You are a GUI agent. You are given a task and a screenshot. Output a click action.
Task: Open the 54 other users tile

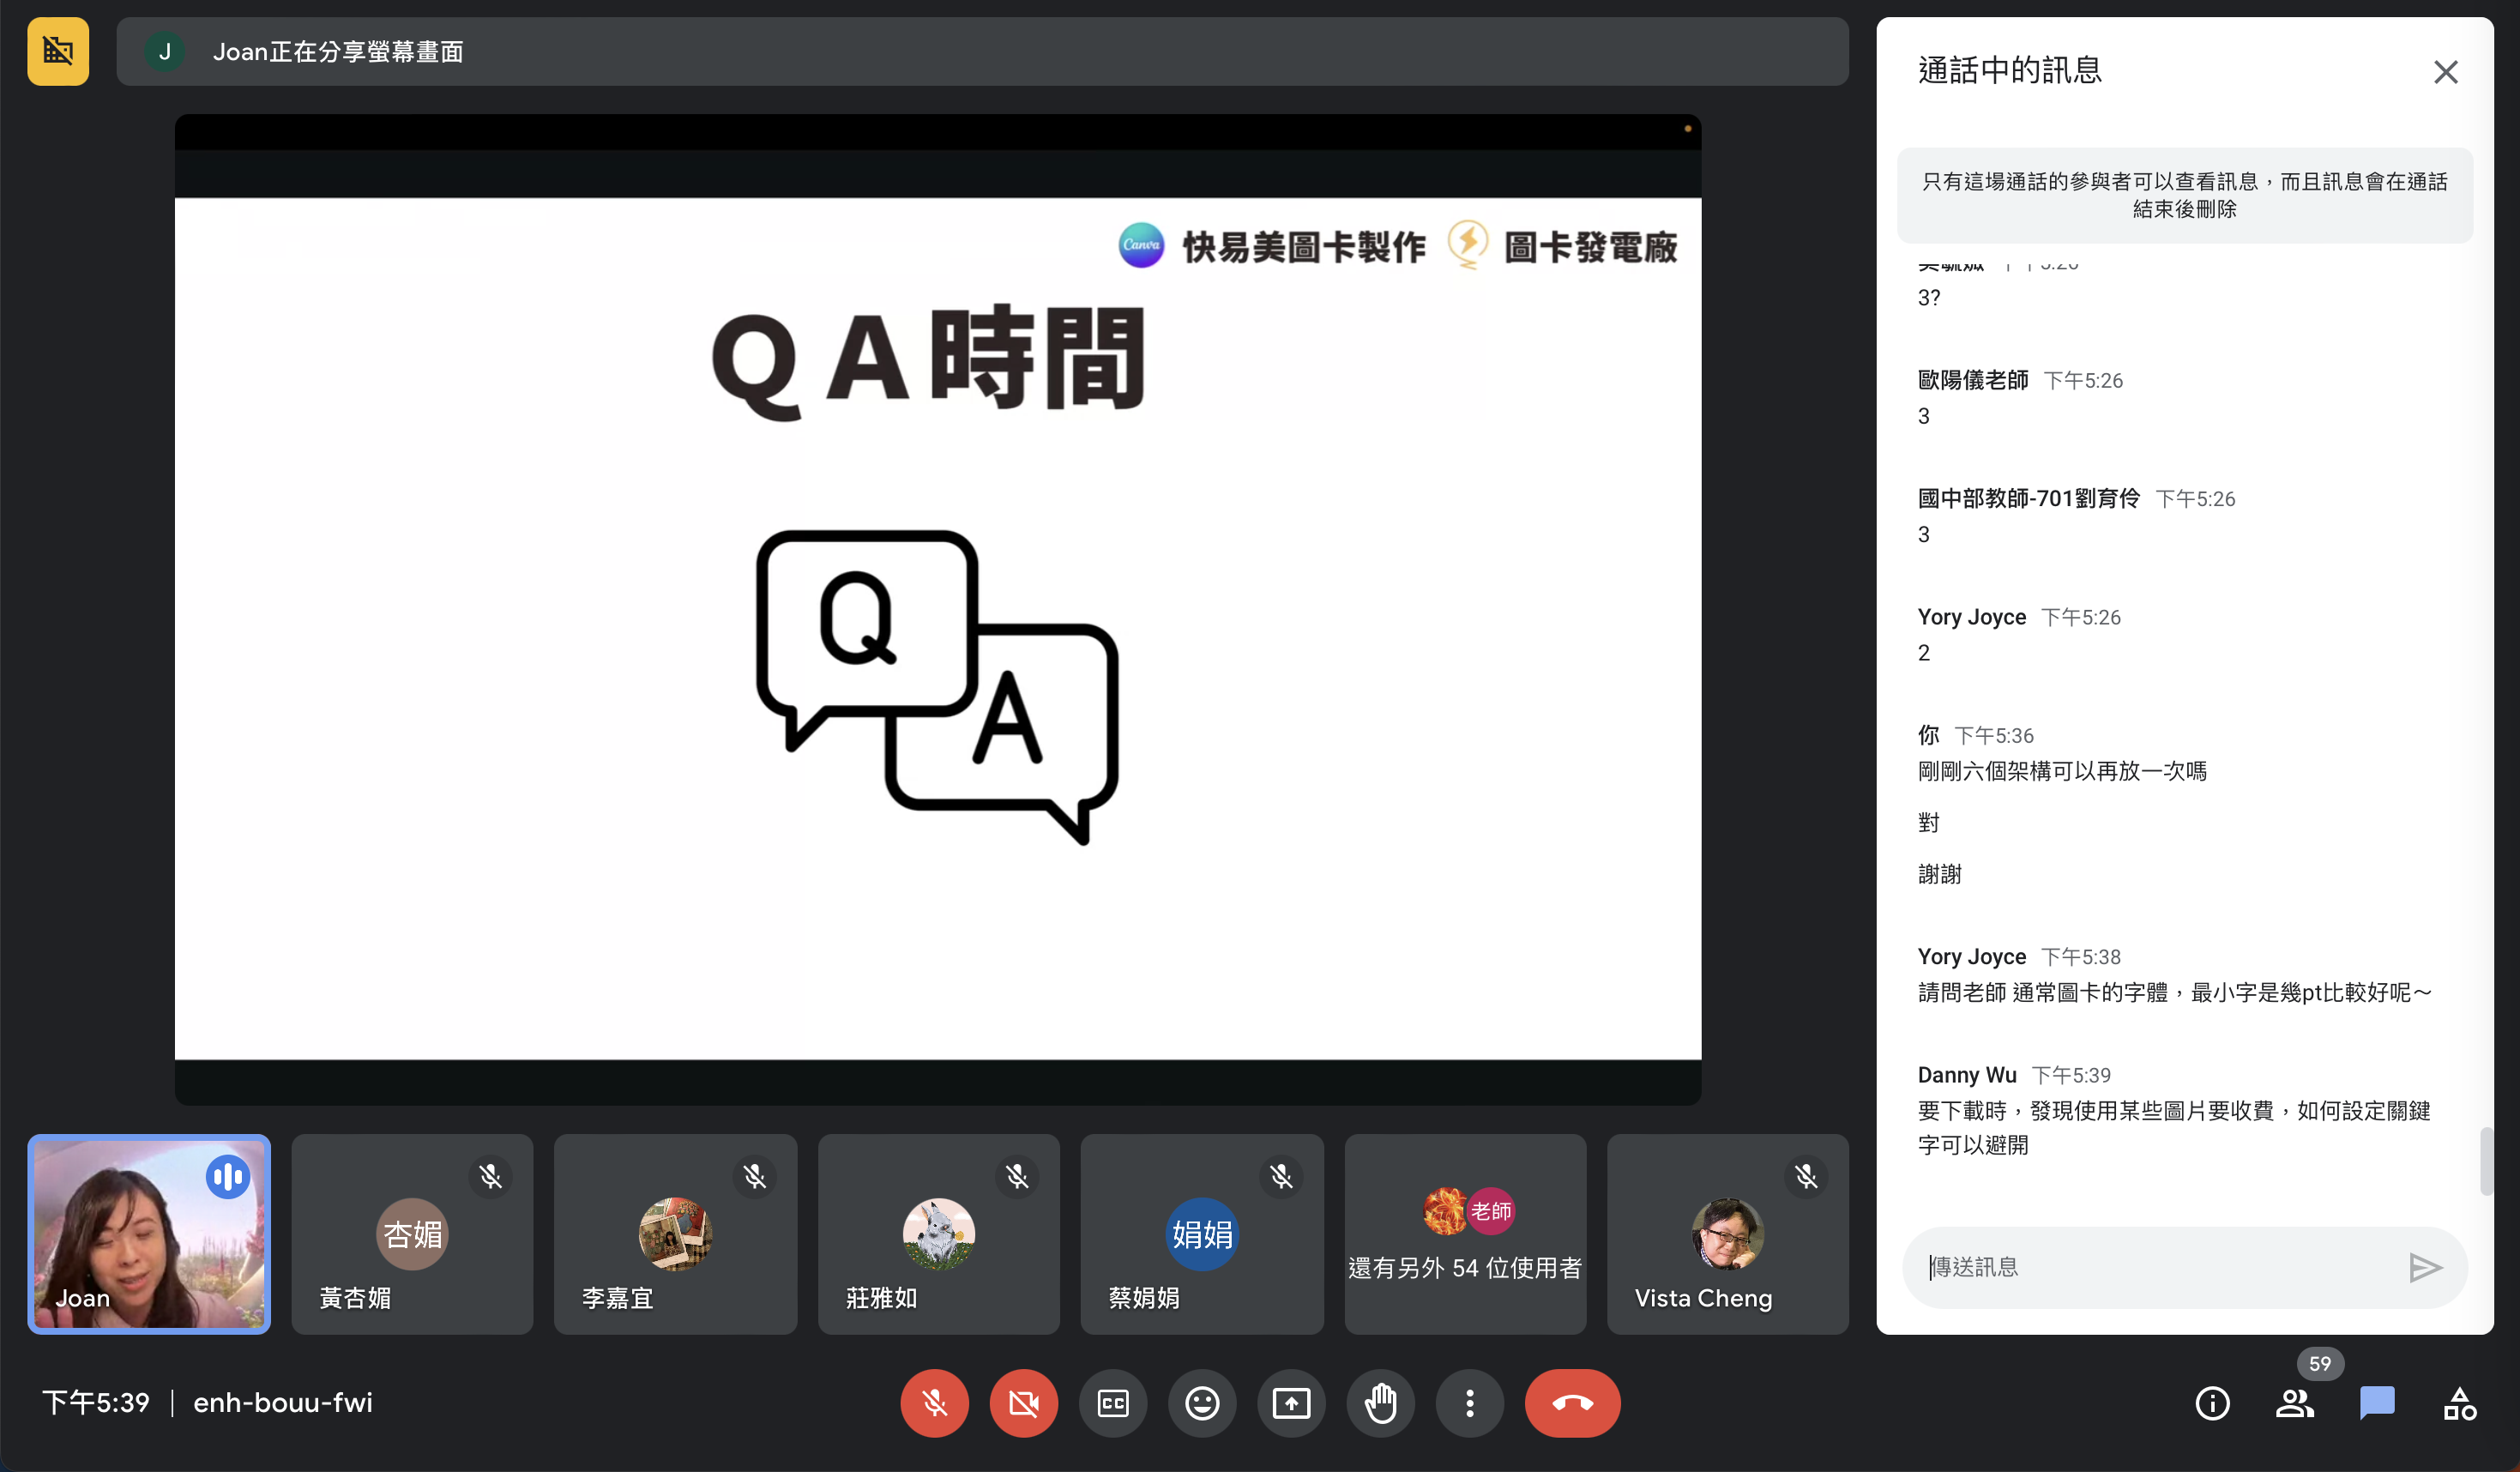1465,1233
